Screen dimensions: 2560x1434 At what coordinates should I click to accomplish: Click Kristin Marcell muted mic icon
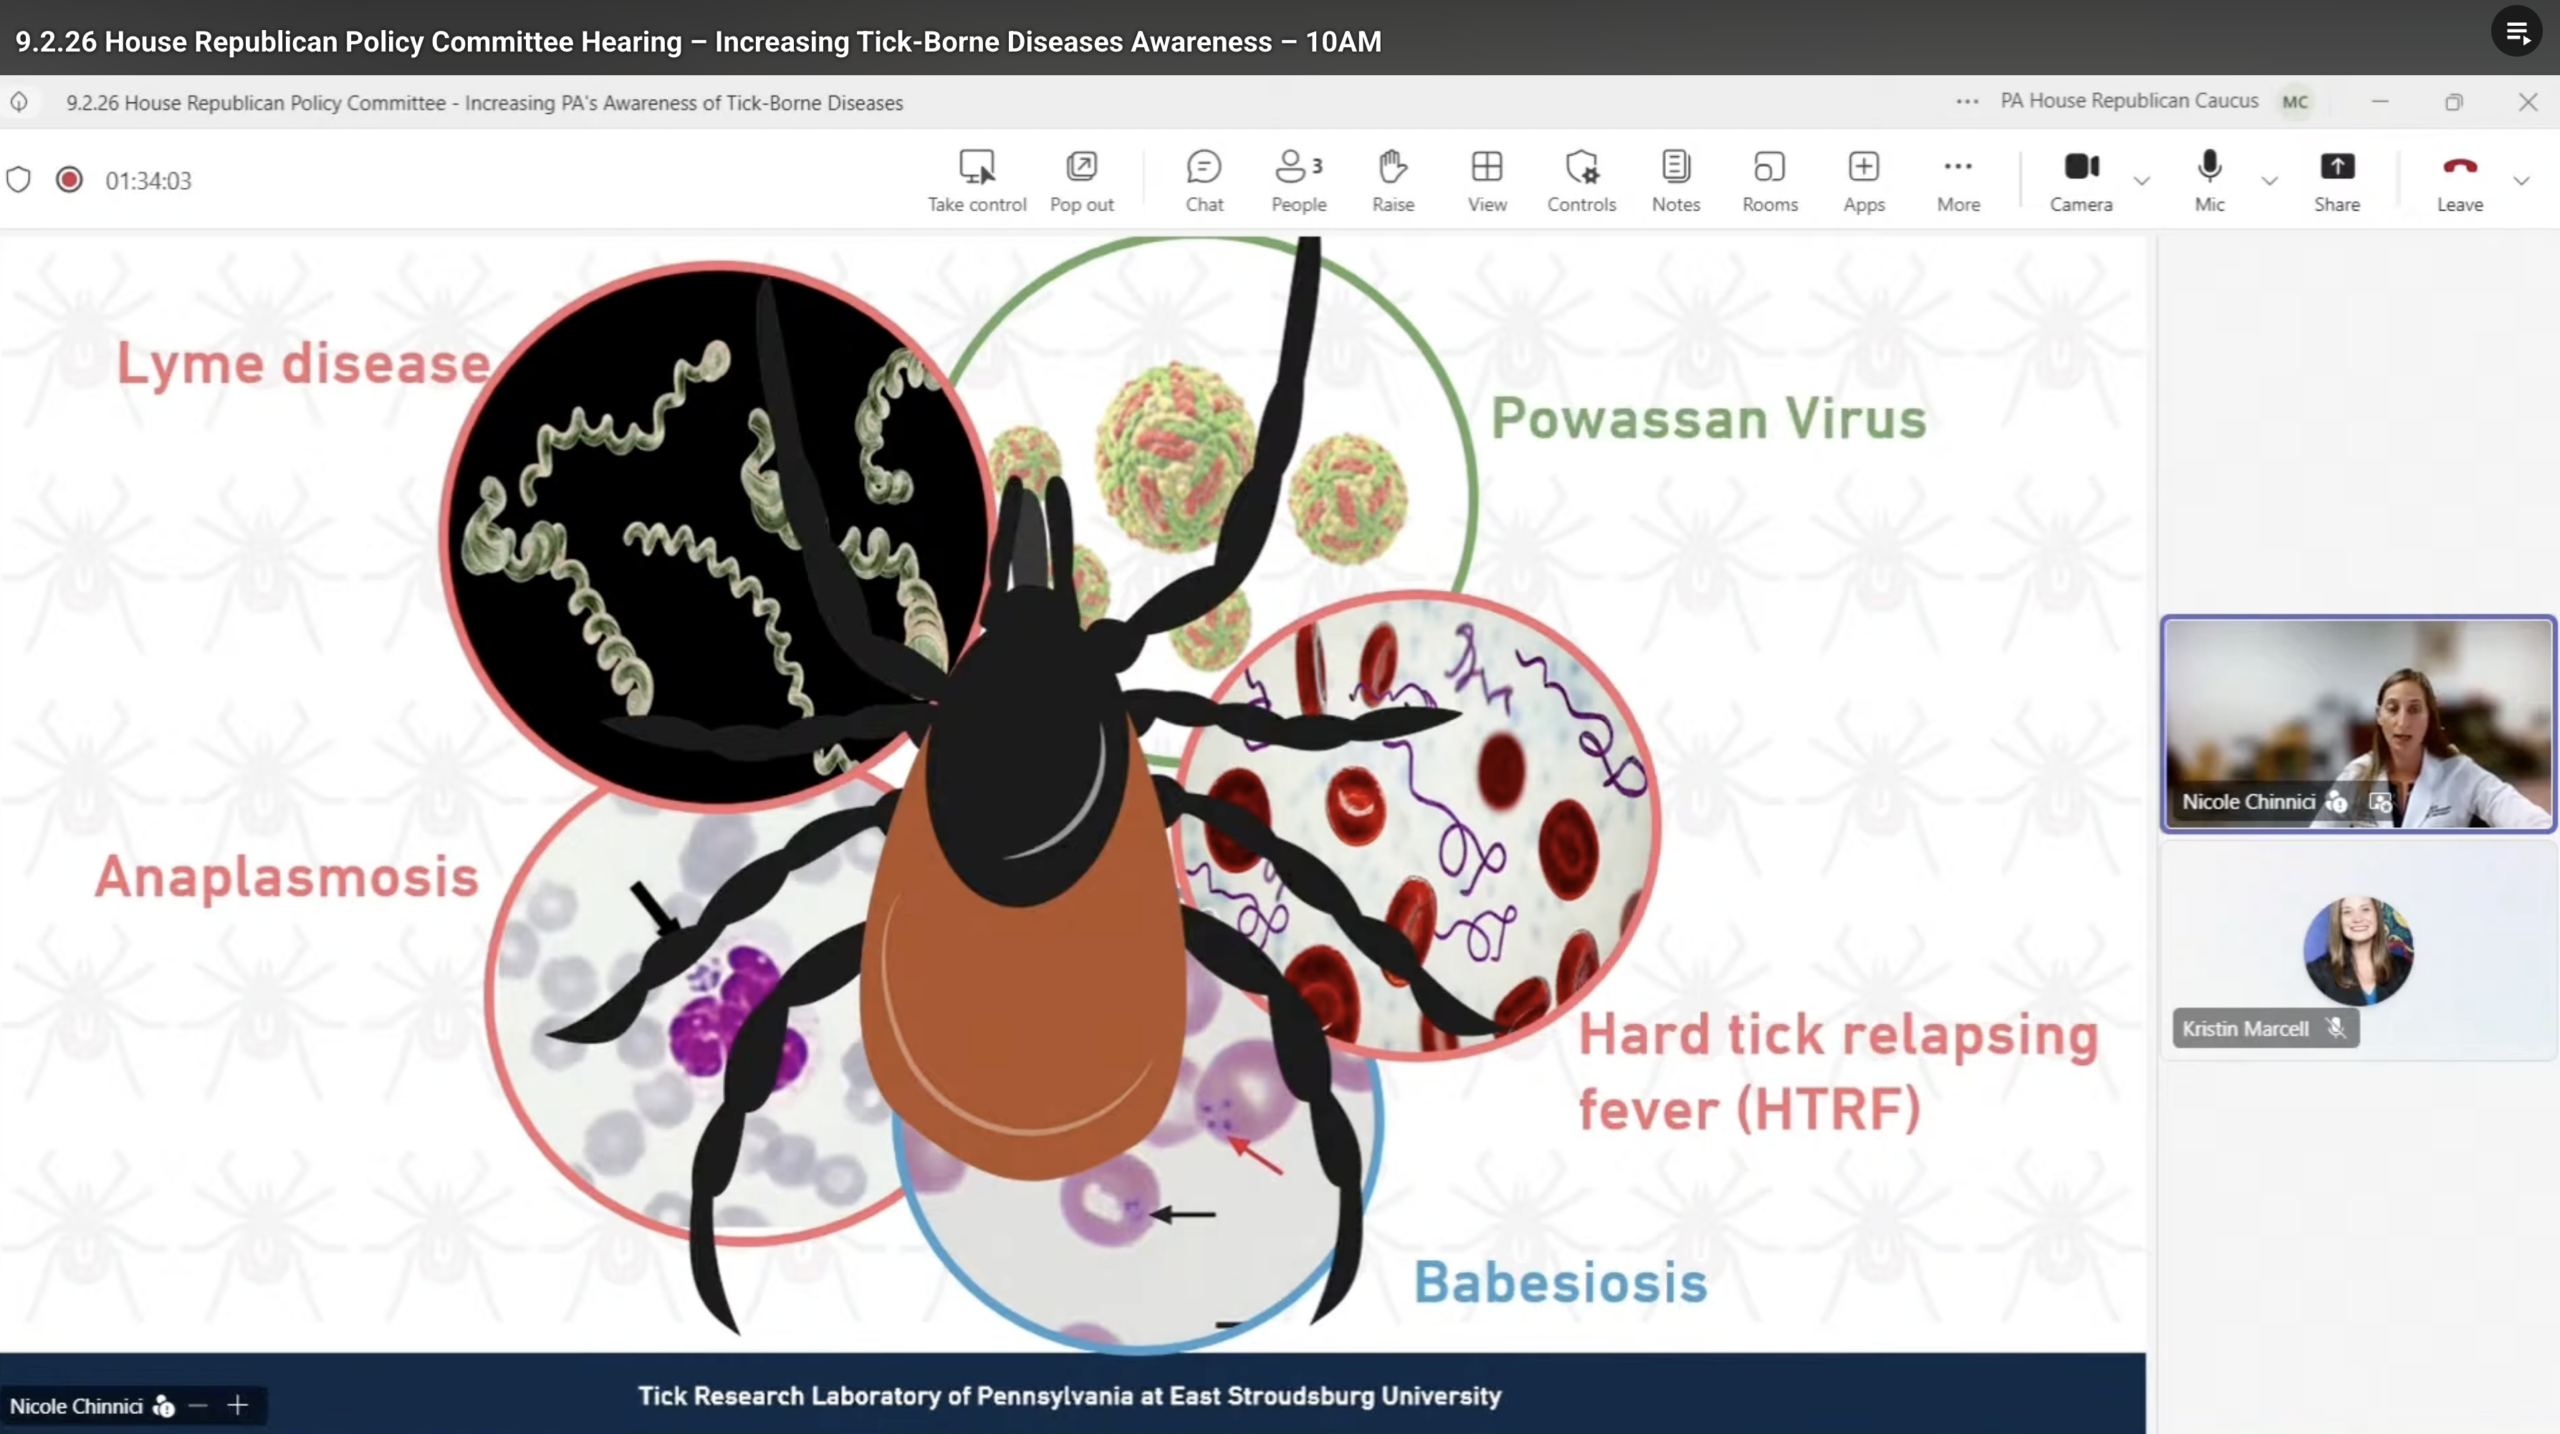(x=2336, y=1028)
